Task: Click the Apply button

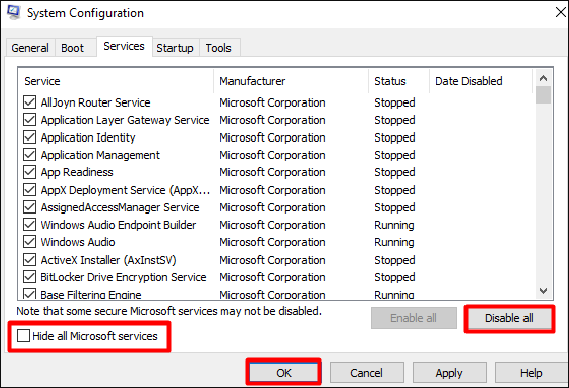Action: click(449, 373)
